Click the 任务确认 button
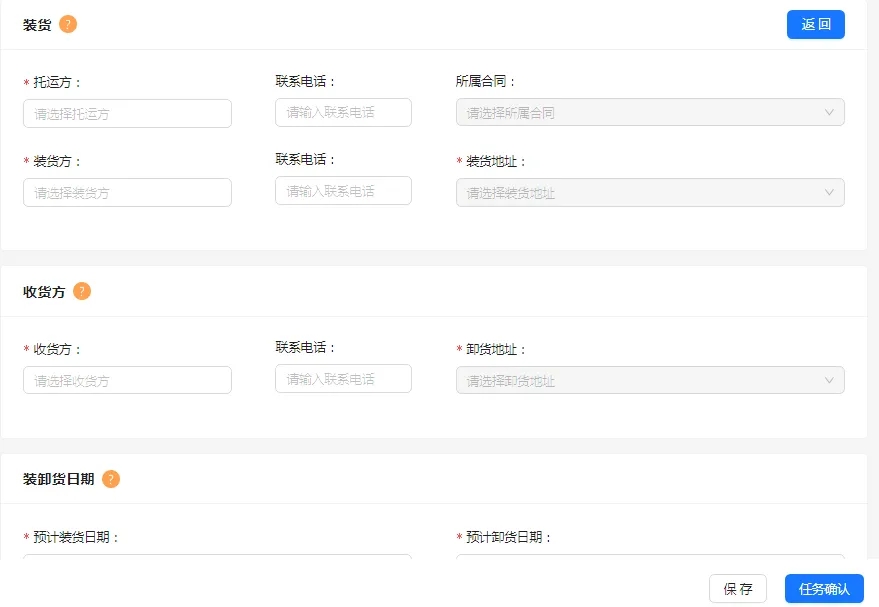This screenshot has height=607, width=879. click(x=823, y=589)
